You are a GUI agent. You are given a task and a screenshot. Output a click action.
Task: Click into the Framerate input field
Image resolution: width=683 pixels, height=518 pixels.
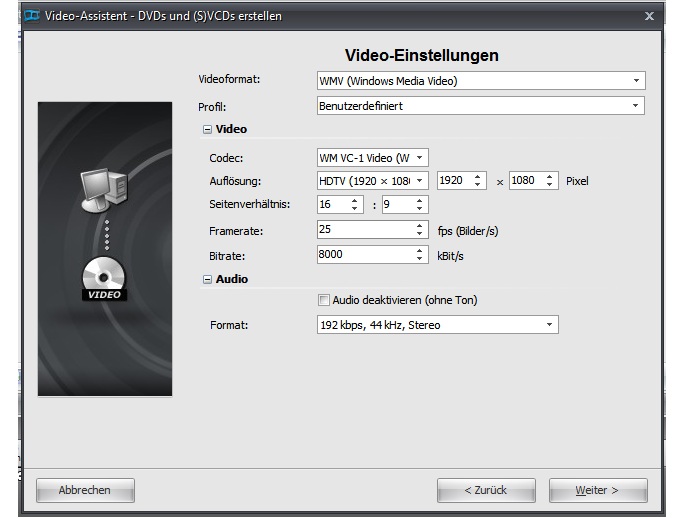(x=364, y=230)
